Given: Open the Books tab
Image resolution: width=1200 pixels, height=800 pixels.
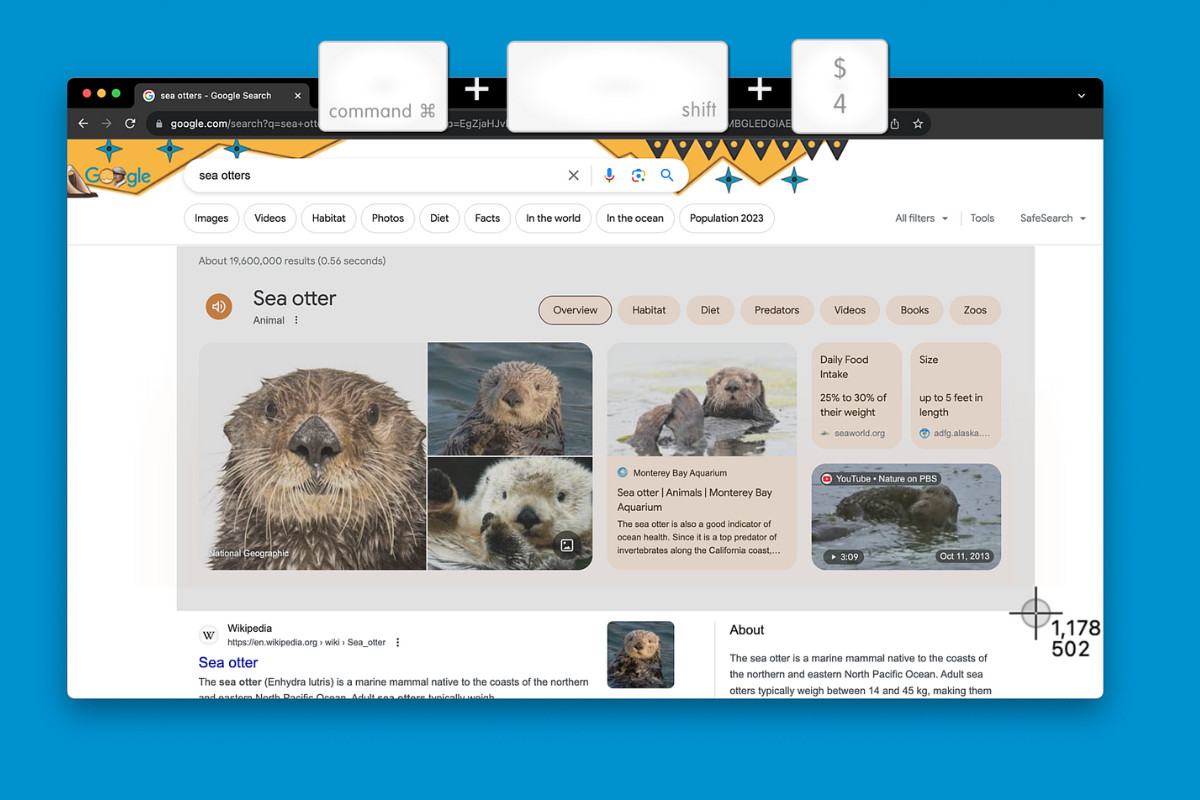Looking at the screenshot, I should (x=915, y=310).
